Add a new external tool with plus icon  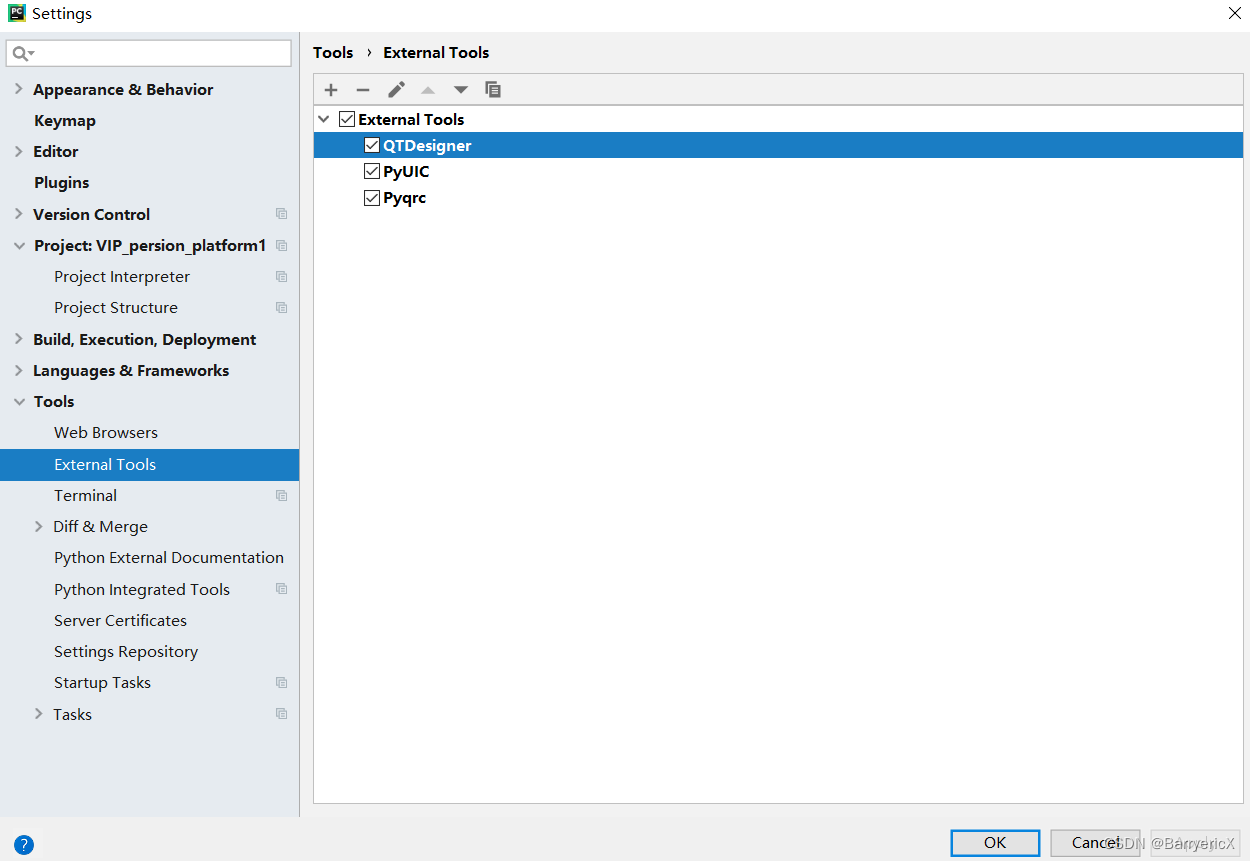331,89
